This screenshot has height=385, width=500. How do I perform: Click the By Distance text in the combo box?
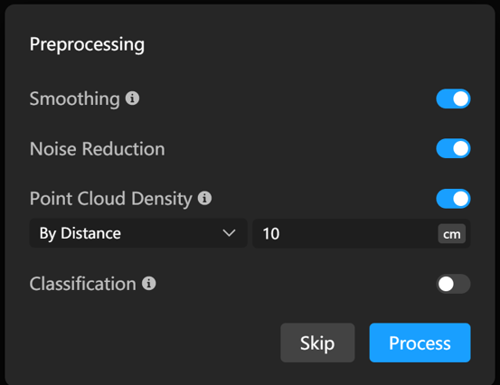pos(80,233)
